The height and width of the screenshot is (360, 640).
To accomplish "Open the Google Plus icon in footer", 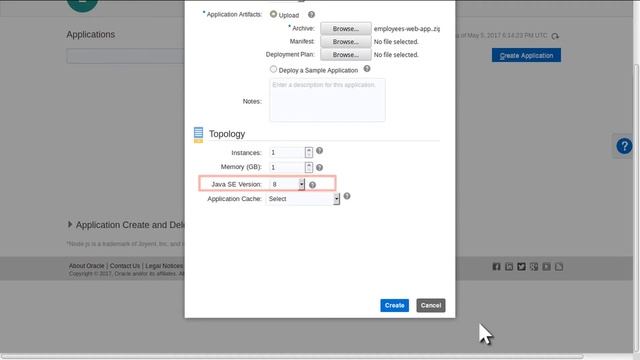I will click(x=534, y=267).
